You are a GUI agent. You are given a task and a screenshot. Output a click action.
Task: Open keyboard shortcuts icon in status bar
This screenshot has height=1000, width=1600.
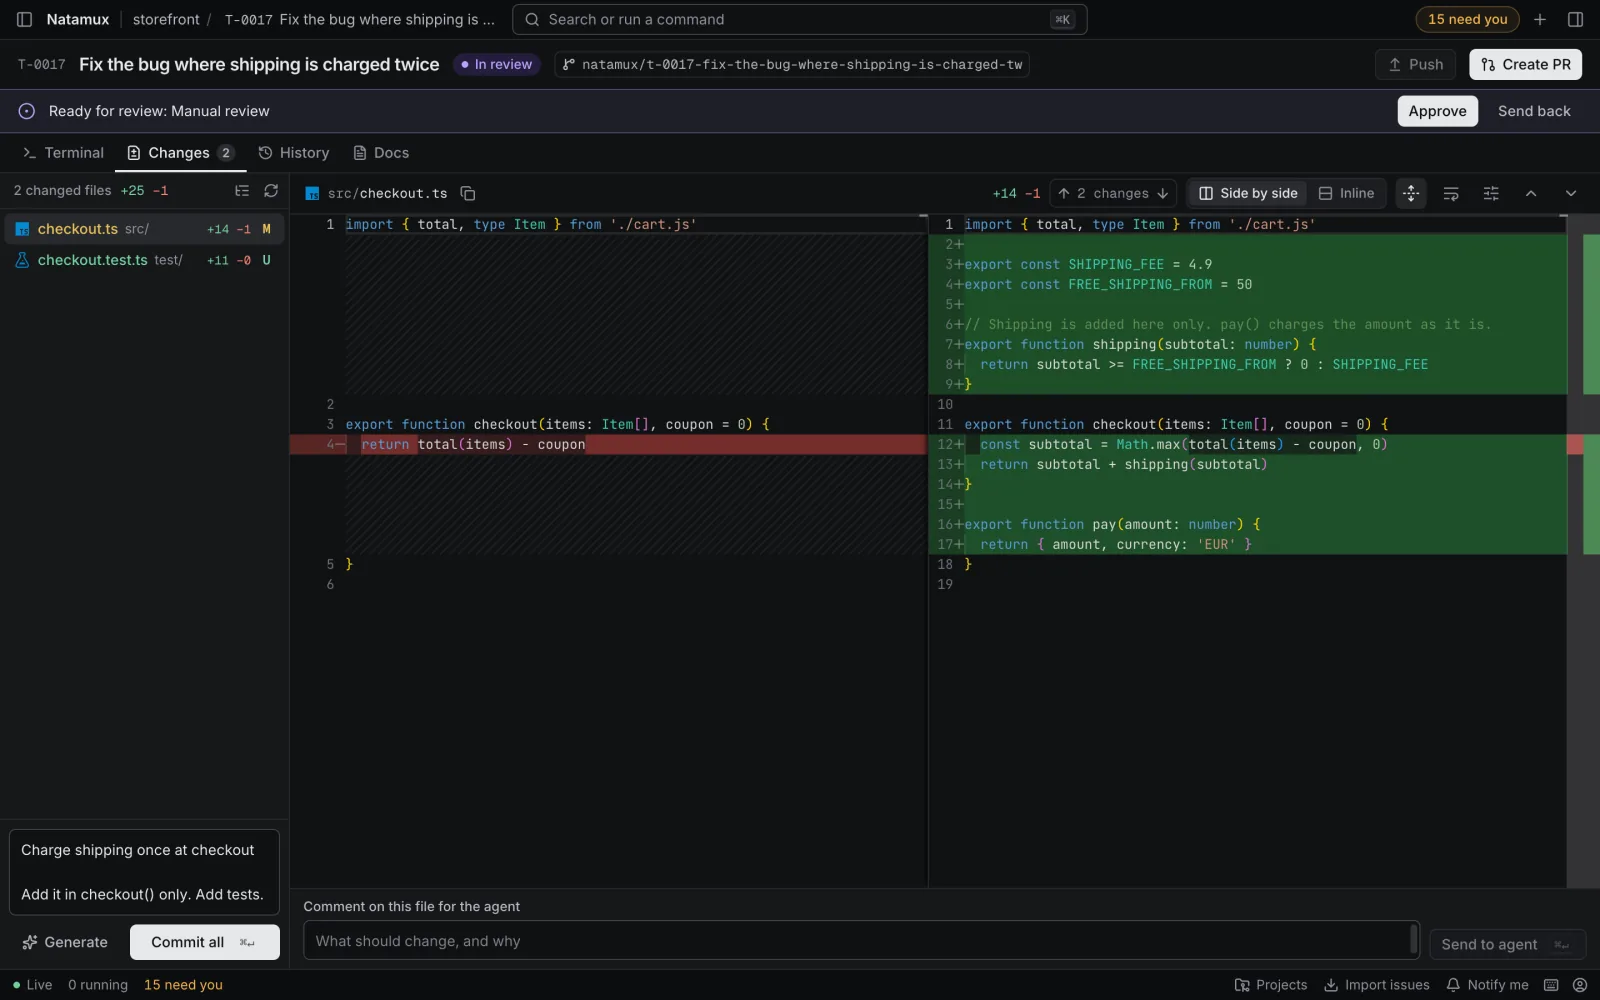[1551, 985]
